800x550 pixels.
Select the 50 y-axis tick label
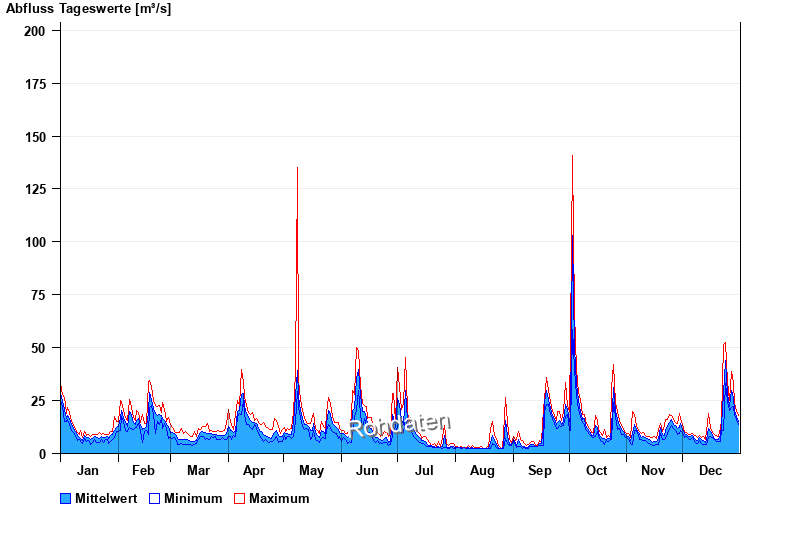38,348
